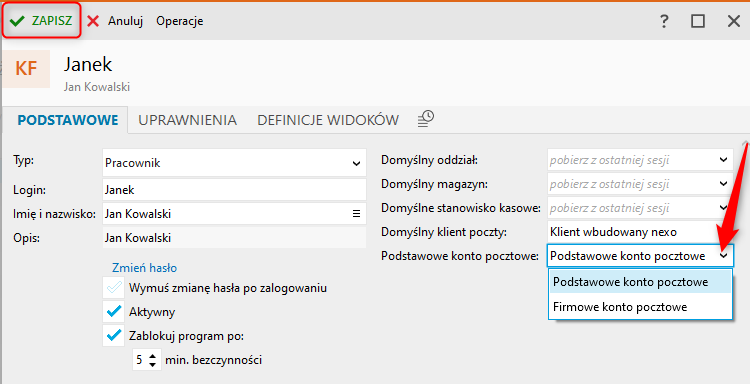750x384 pixels.
Task: Open the Operacje menu
Action: (x=179, y=21)
